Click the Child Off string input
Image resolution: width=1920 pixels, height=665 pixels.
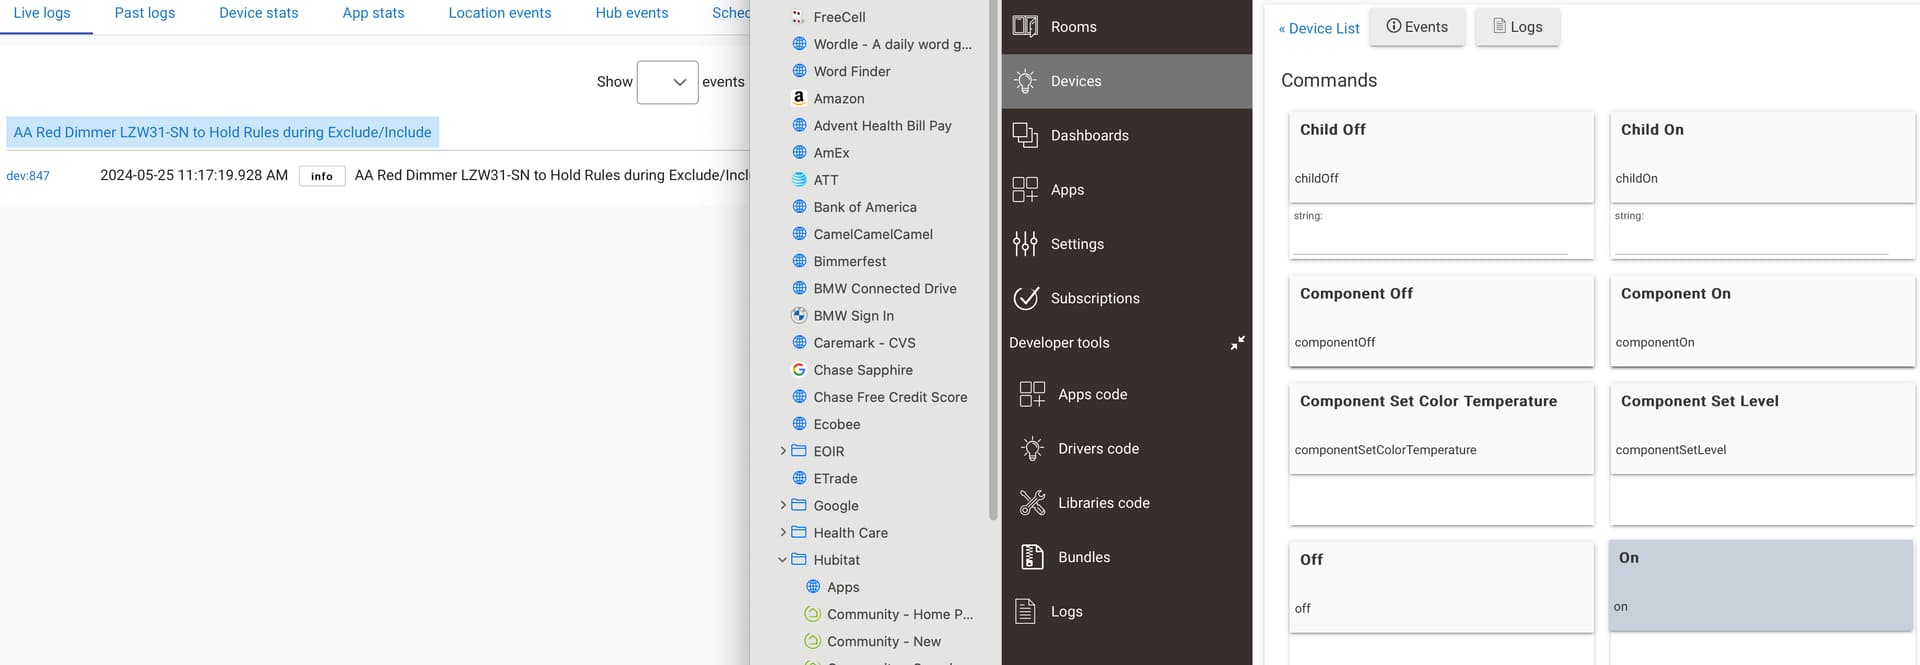point(1430,241)
